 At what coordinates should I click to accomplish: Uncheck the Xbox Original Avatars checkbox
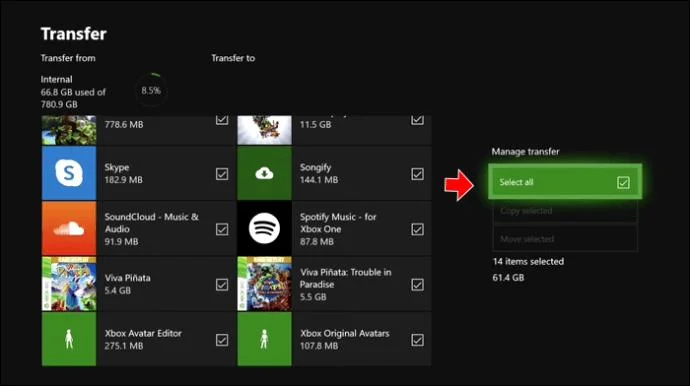[417, 340]
